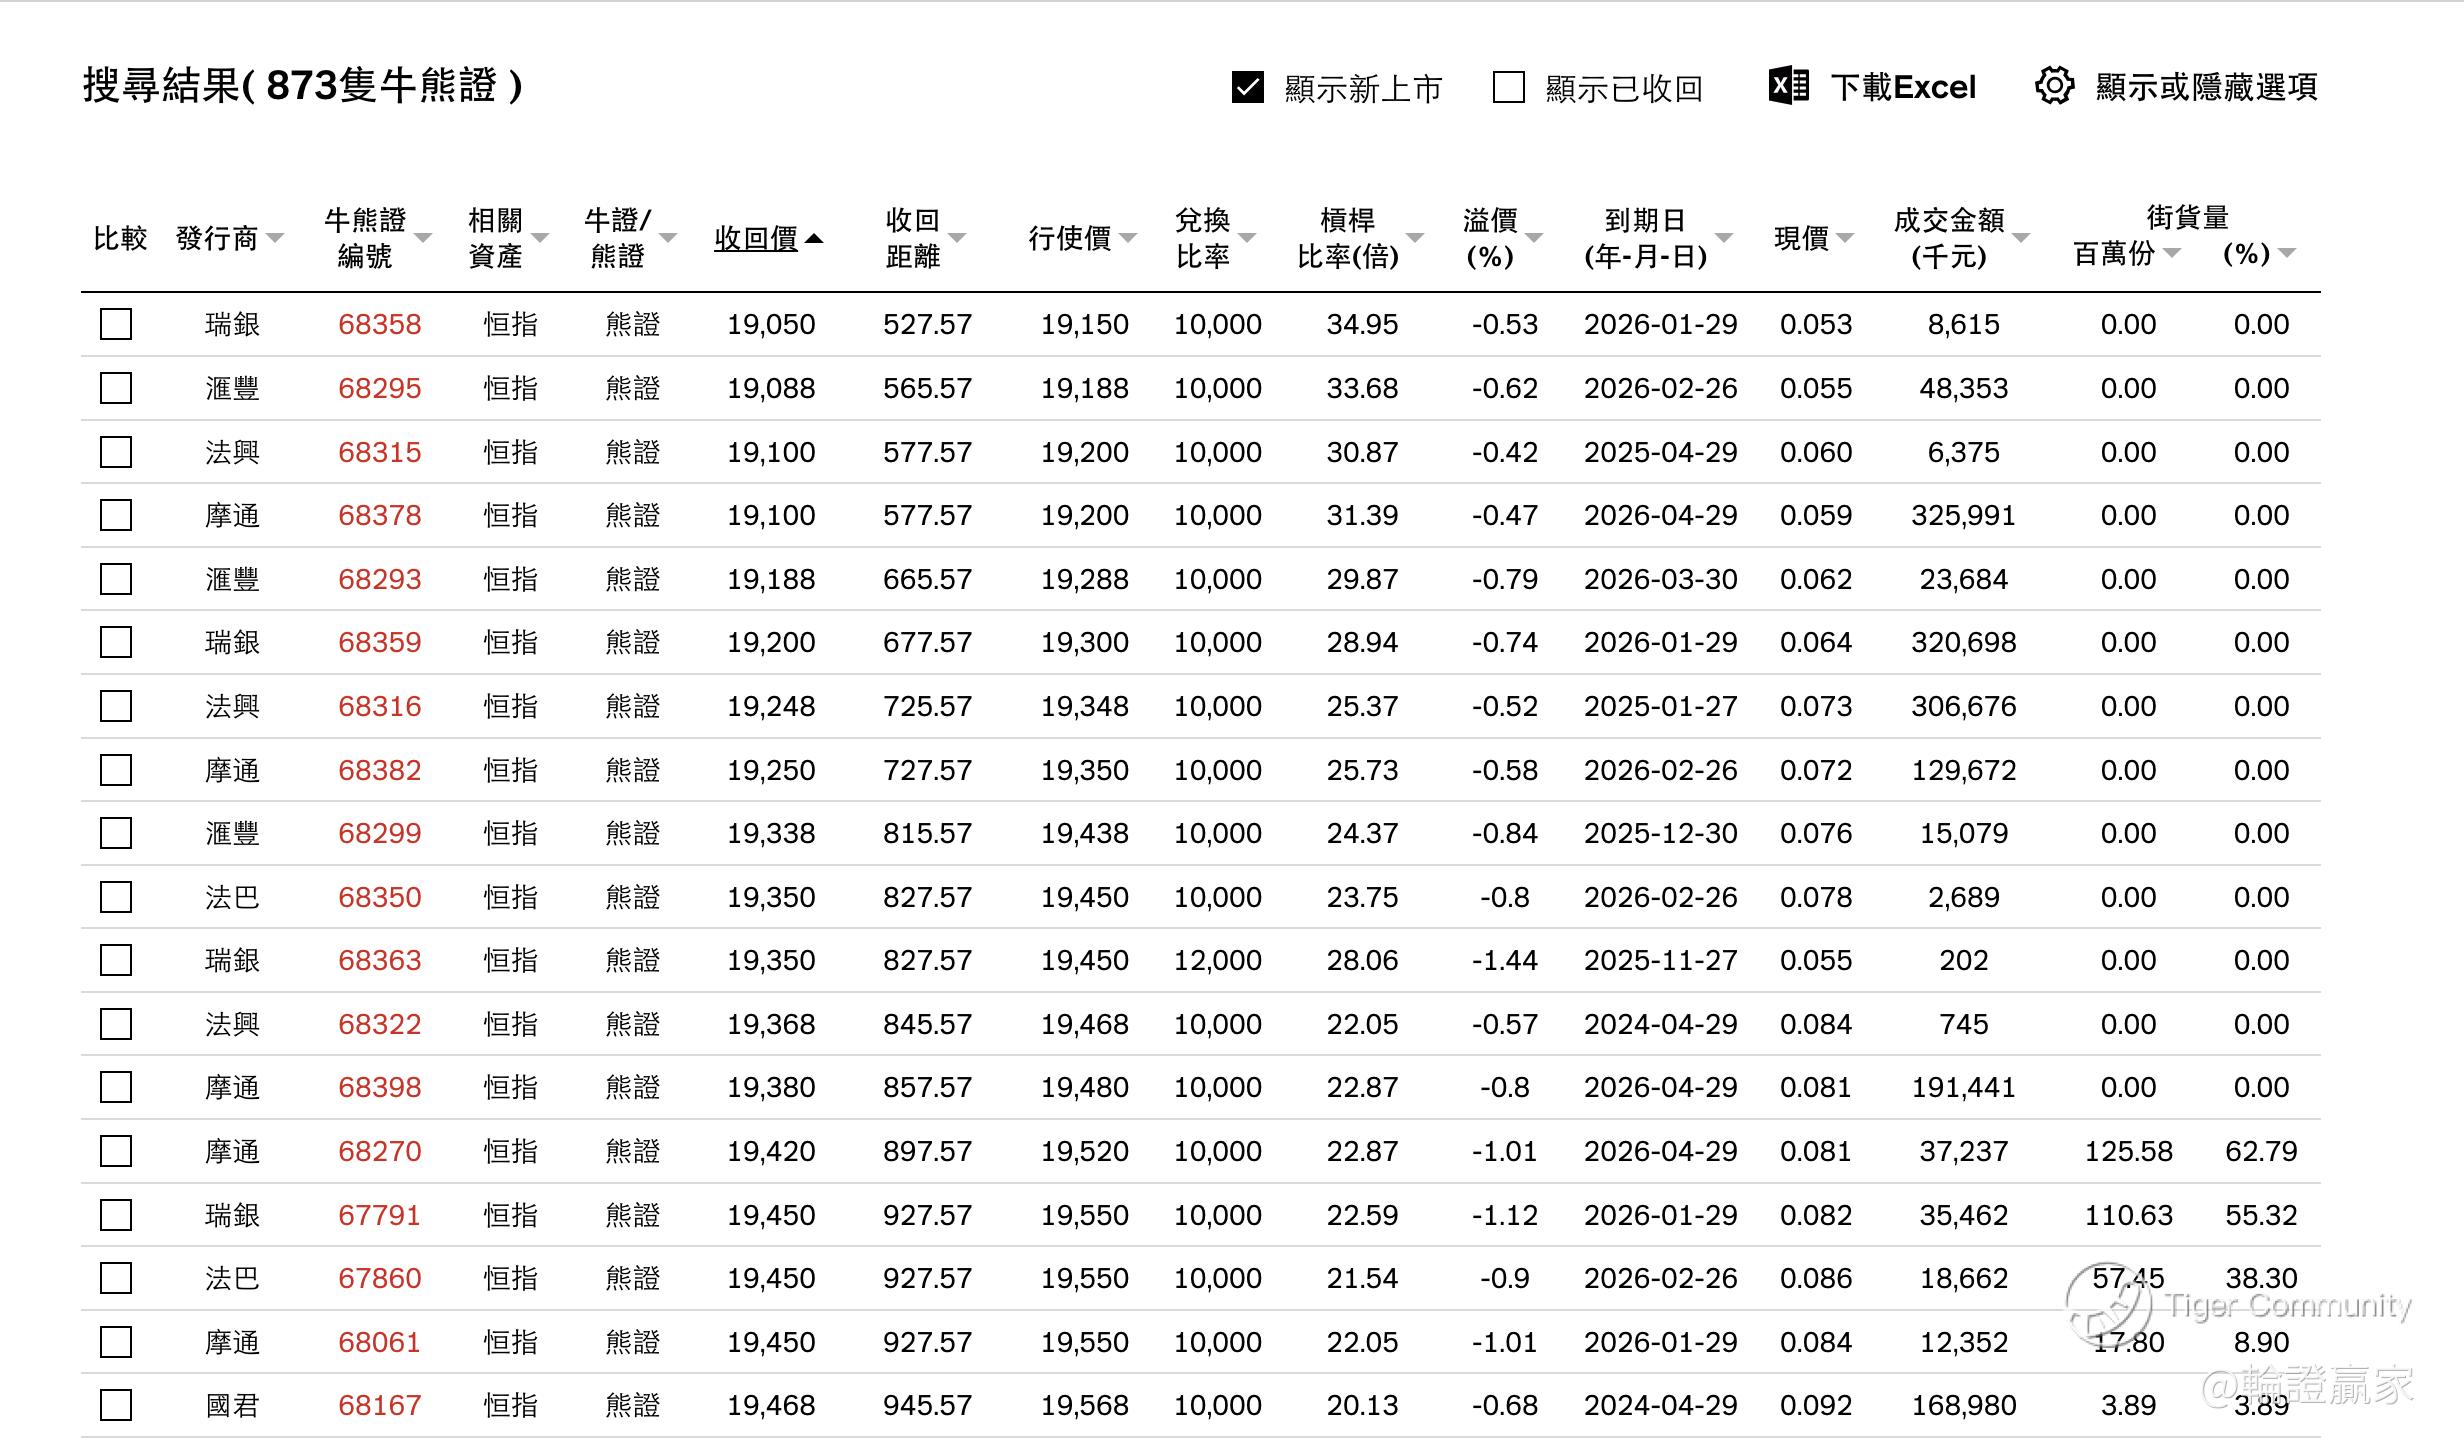This screenshot has height=1442, width=2464.
Task: Click sort arrow beside 槓桿比率(倍)
Action: (1414, 238)
